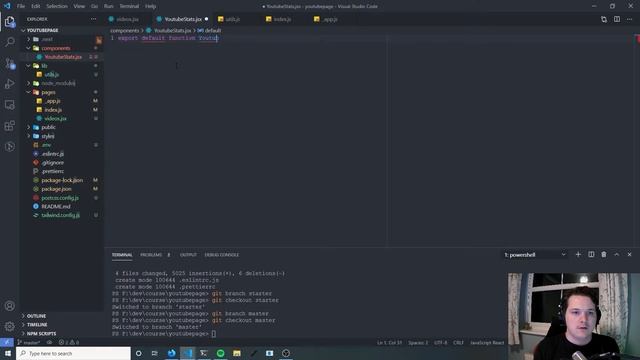Image resolution: width=640 pixels, height=360 pixels.
Task: Open Task View on taskbar
Action: point(155,353)
